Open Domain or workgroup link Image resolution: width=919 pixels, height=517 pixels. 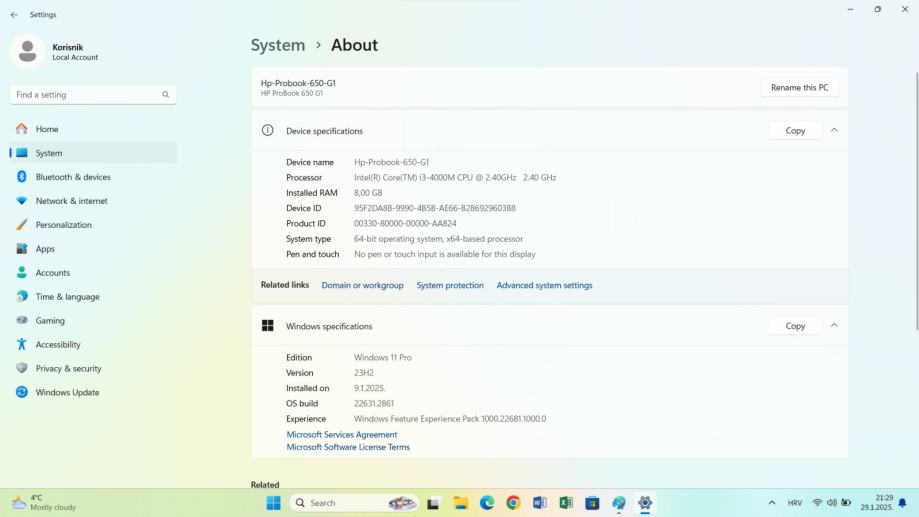click(362, 285)
